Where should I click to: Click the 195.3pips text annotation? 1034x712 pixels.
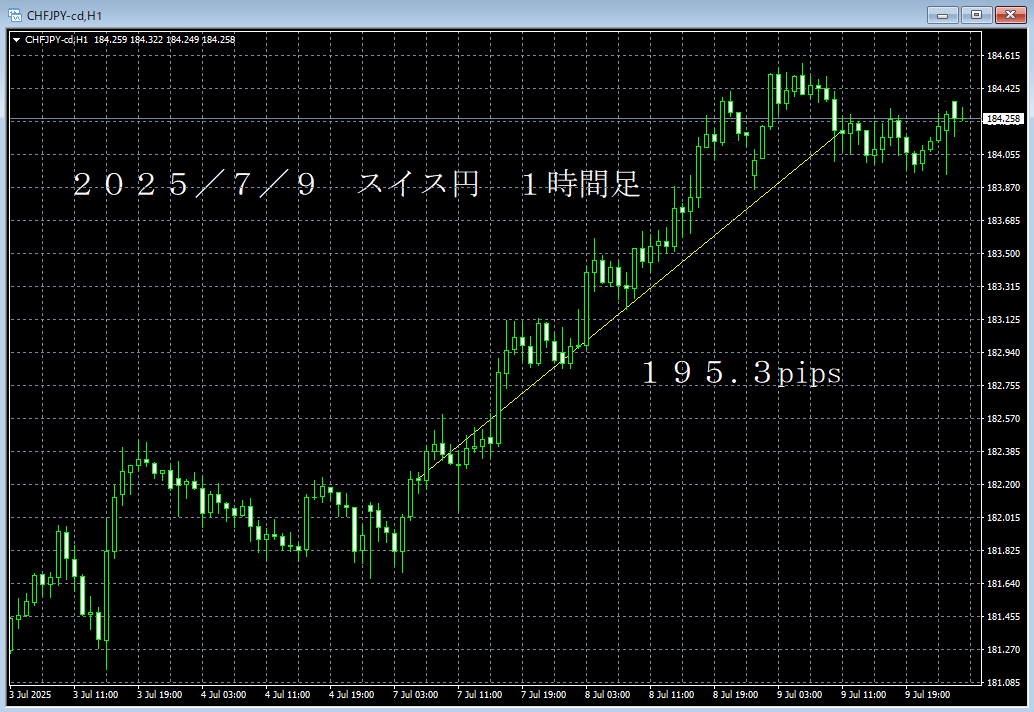(742, 373)
